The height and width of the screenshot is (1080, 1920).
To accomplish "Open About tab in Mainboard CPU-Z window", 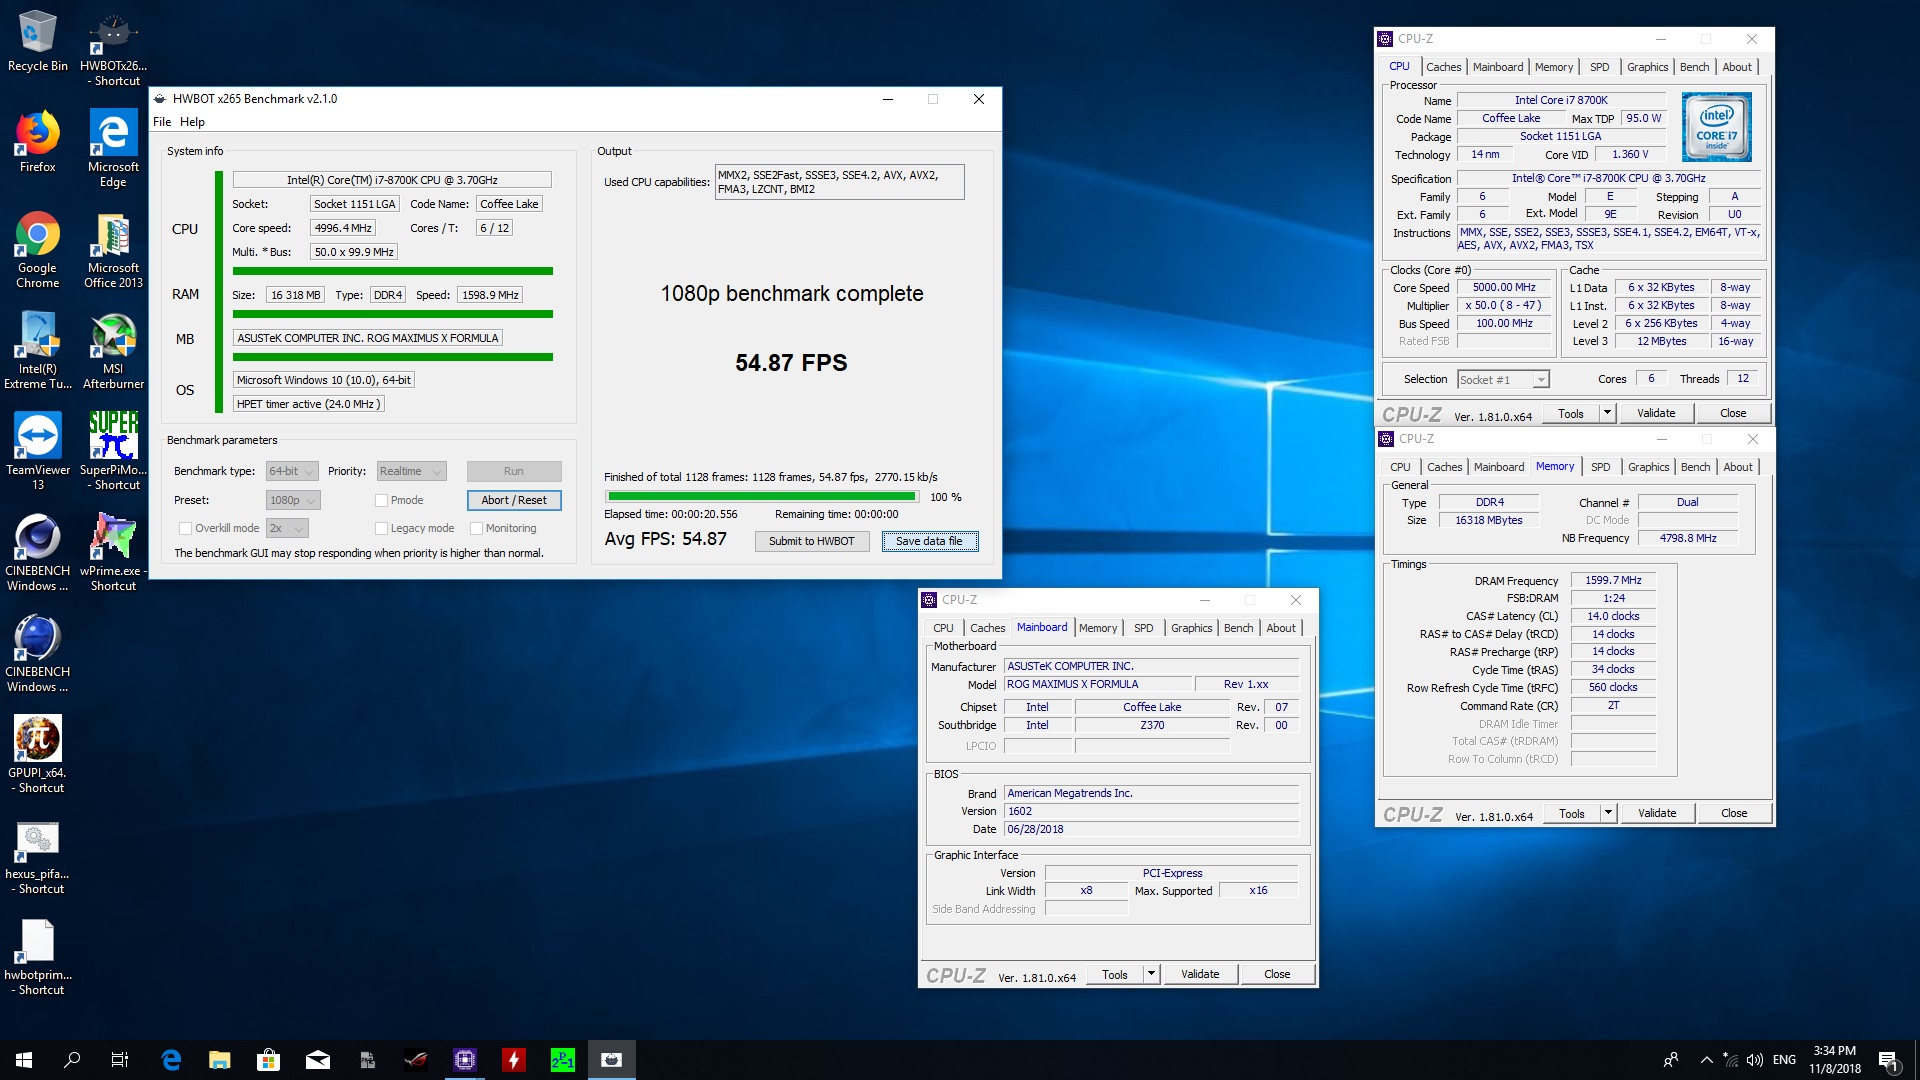I will point(1281,628).
